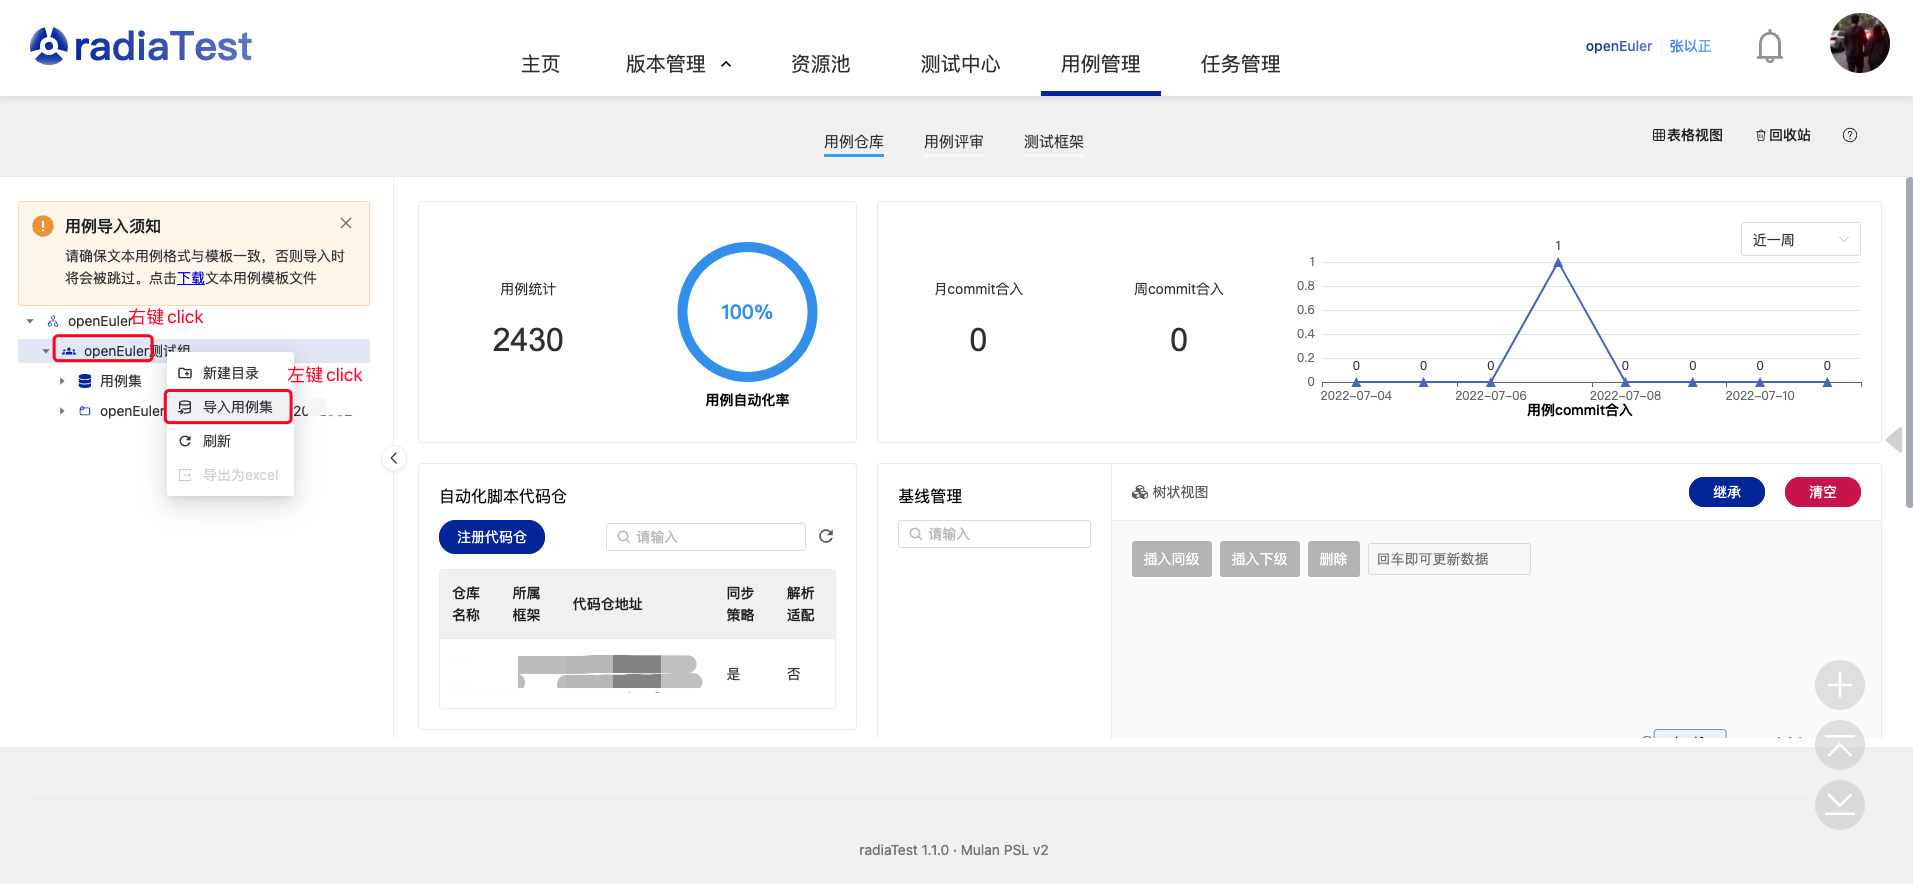This screenshot has height=884, width=1913.
Task: Collapse the left sidebar panel arrow
Action: pos(394,458)
